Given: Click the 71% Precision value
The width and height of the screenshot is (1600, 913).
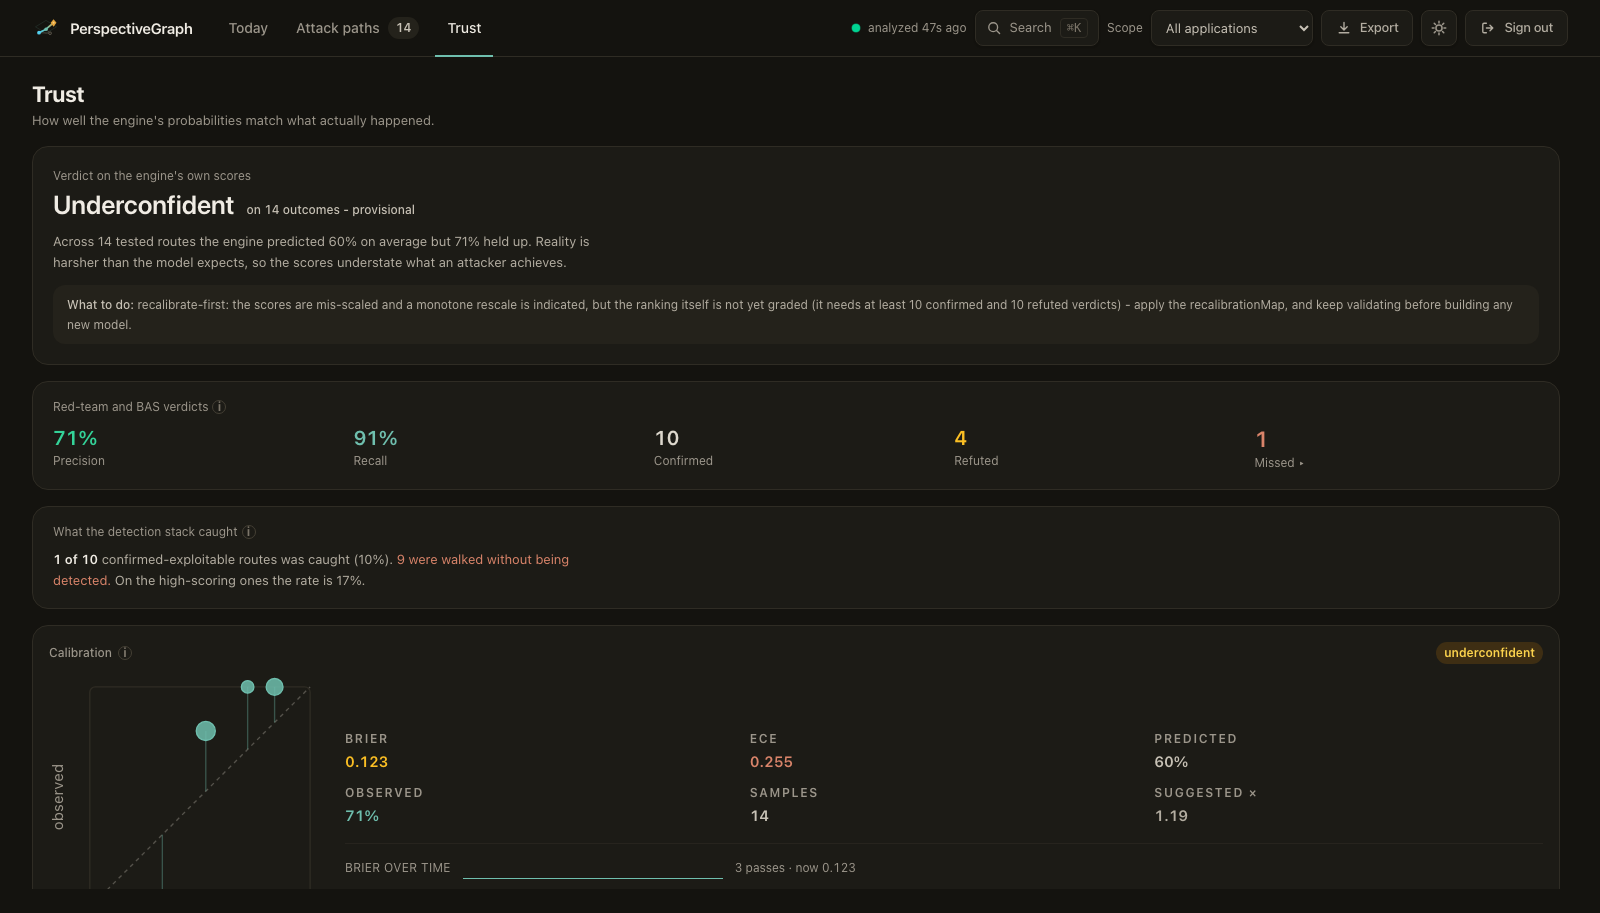Looking at the screenshot, I should click(75, 438).
